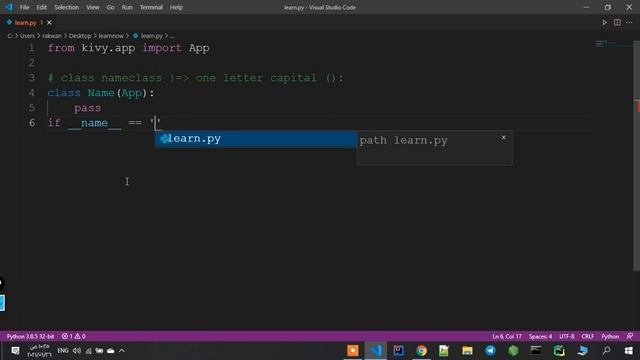
Task: Open Visual Studio Code taskbar icon
Action: pyautogui.click(x=376, y=351)
